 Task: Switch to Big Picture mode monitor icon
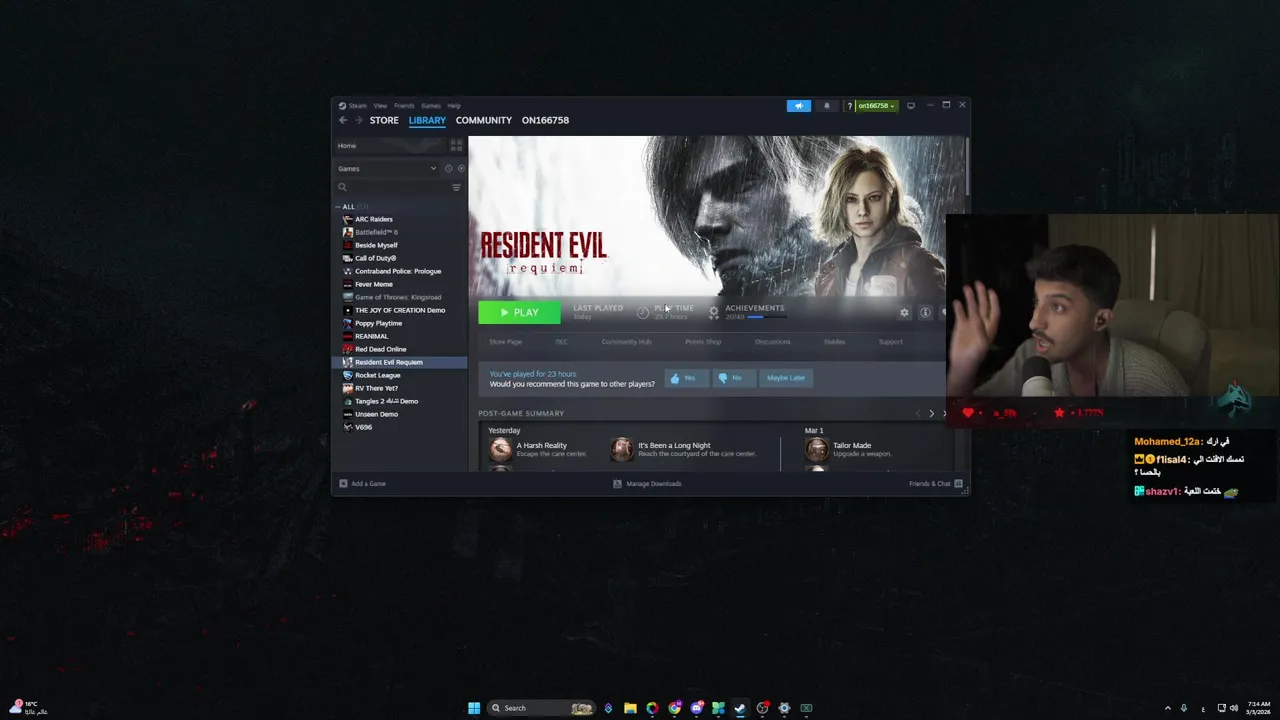click(x=911, y=106)
